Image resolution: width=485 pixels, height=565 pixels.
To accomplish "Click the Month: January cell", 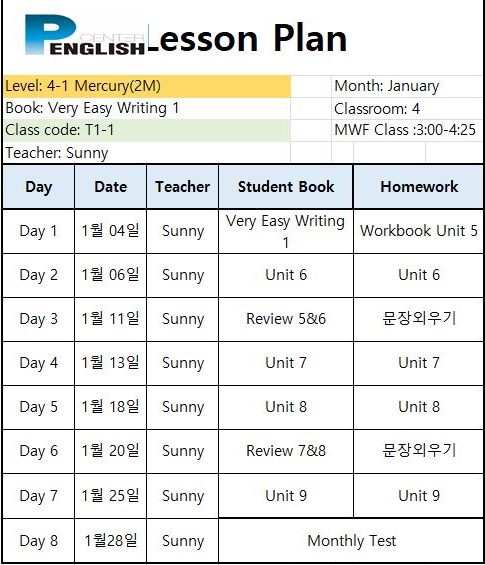I will coord(407,86).
